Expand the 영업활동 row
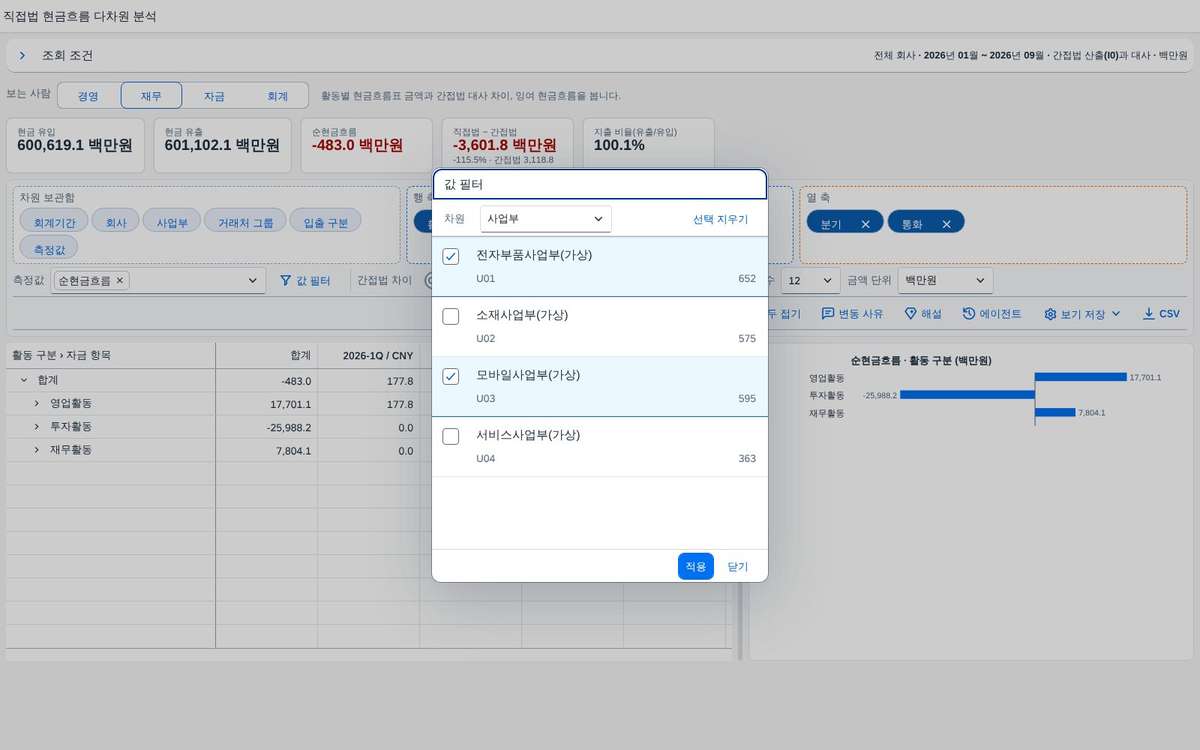Image resolution: width=1200 pixels, height=750 pixels. 37,404
